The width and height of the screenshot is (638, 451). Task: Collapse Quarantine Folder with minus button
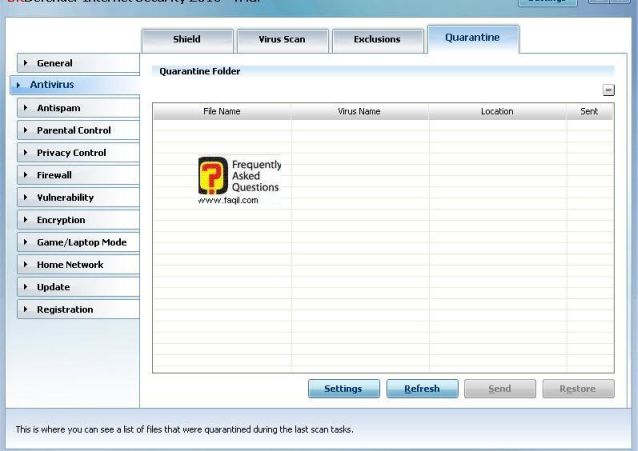pyautogui.click(x=609, y=90)
